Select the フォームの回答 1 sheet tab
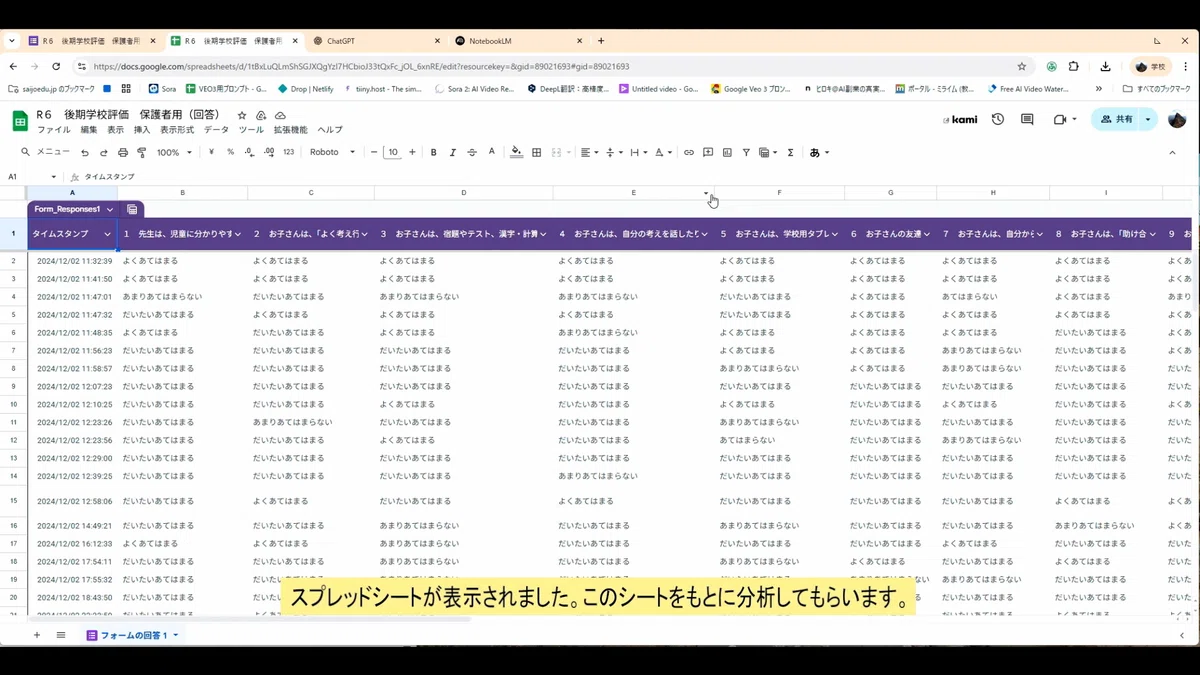1200x675 pixels. pyautogui.click(x=132, y=635)
